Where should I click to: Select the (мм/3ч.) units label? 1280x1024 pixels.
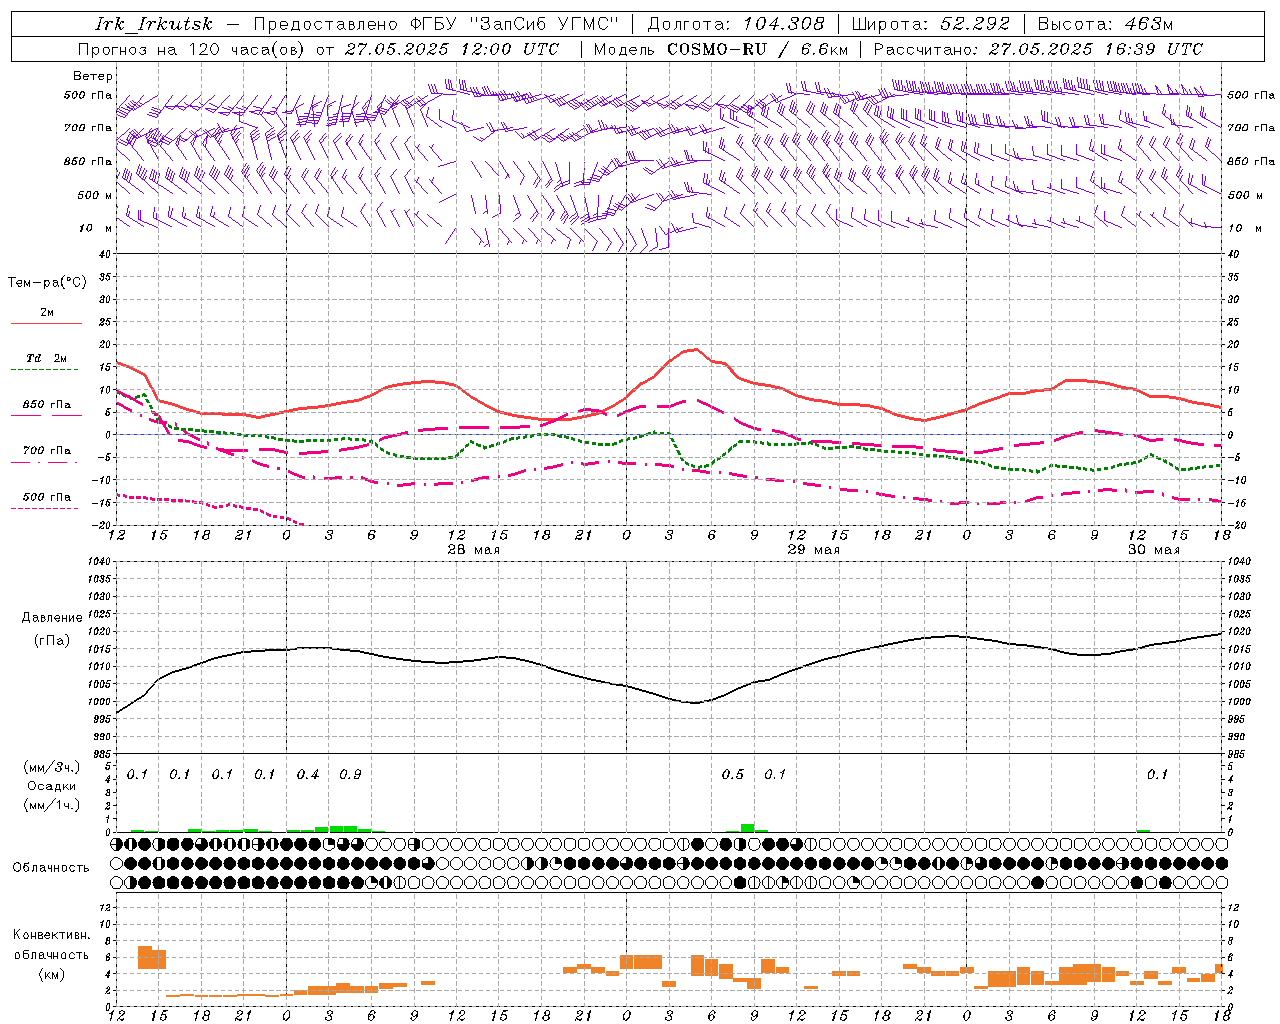pyautogui.click(x=51, y=767)
